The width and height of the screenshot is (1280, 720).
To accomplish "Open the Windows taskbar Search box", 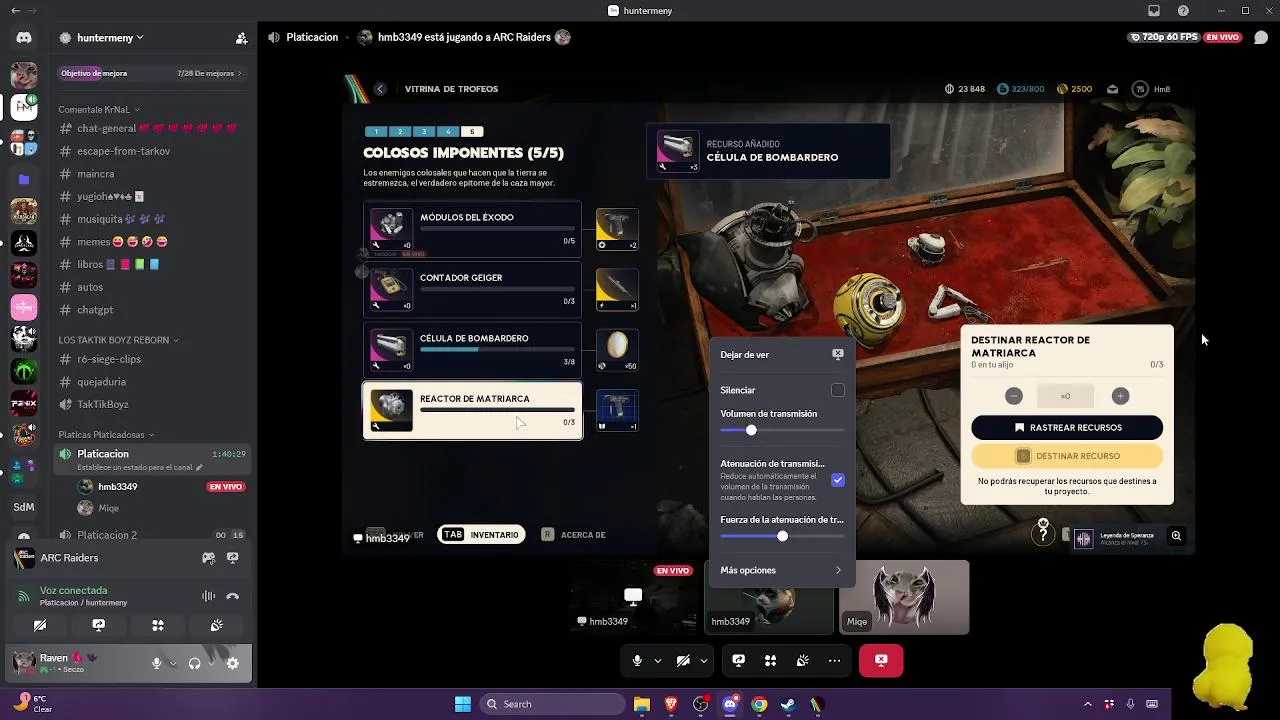I will tap(552, 704).
